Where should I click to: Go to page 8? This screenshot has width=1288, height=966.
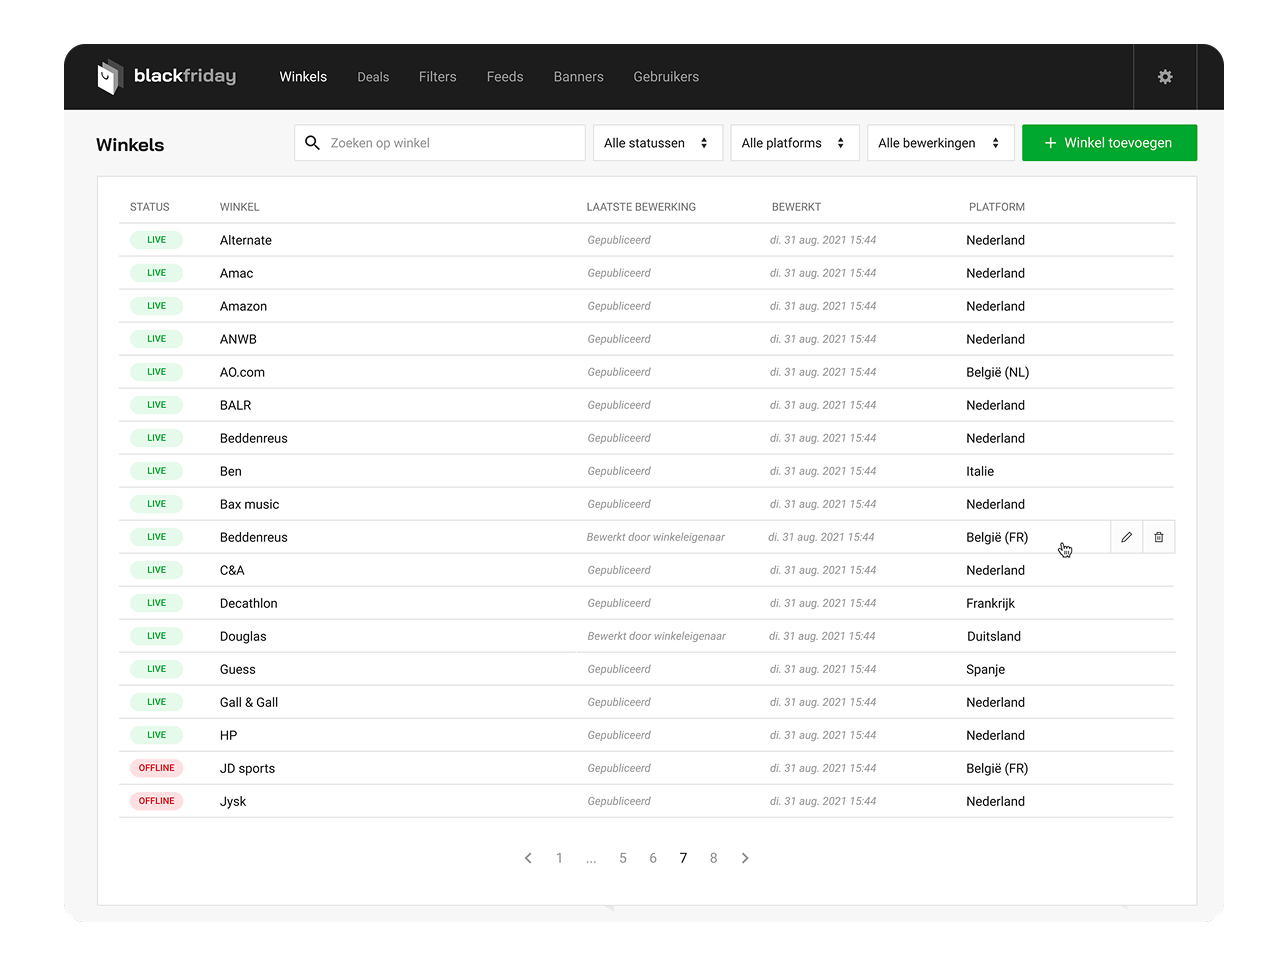[713, 858]
